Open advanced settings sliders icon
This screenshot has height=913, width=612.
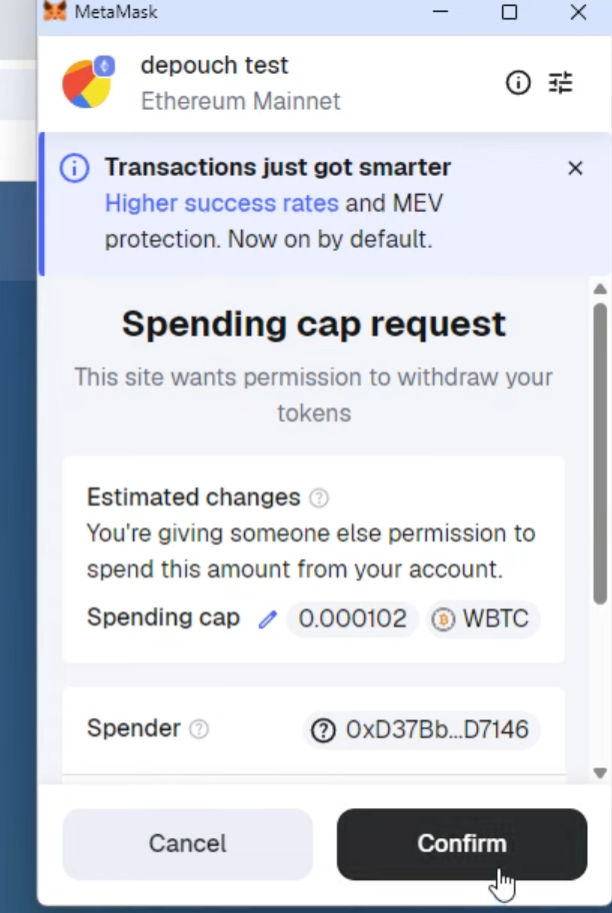[x=561, y=83]
